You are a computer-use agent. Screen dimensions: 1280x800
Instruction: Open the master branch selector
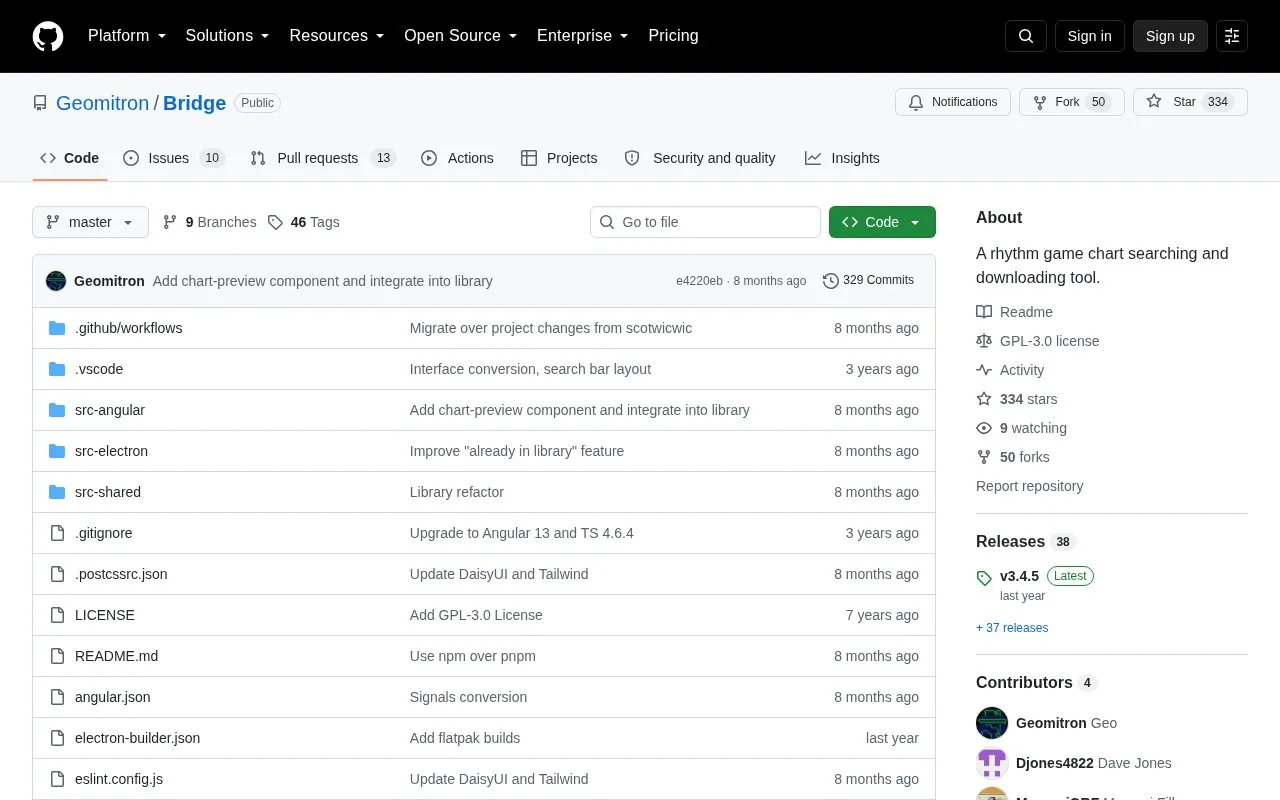click(x=90, y=222)
